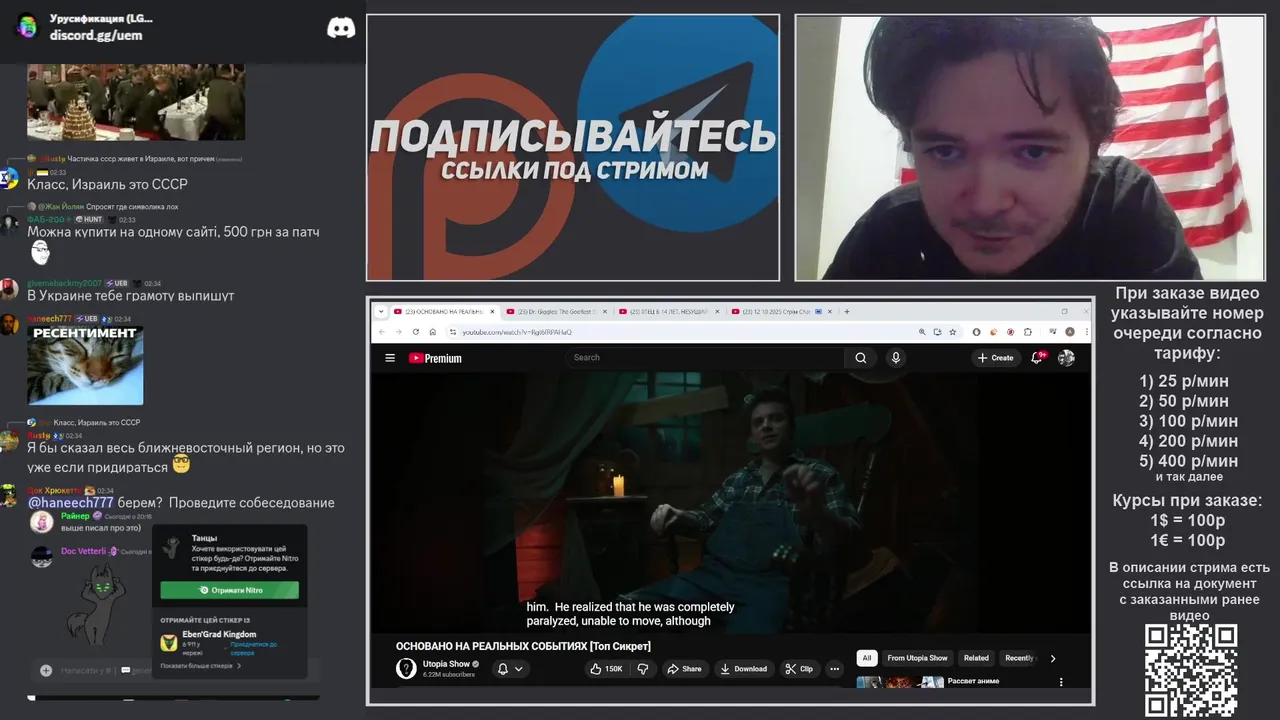Click the ПОДПИСЫВАЙТЕСЬ banner image
The image size is (1280, 720).
point(573,147)
